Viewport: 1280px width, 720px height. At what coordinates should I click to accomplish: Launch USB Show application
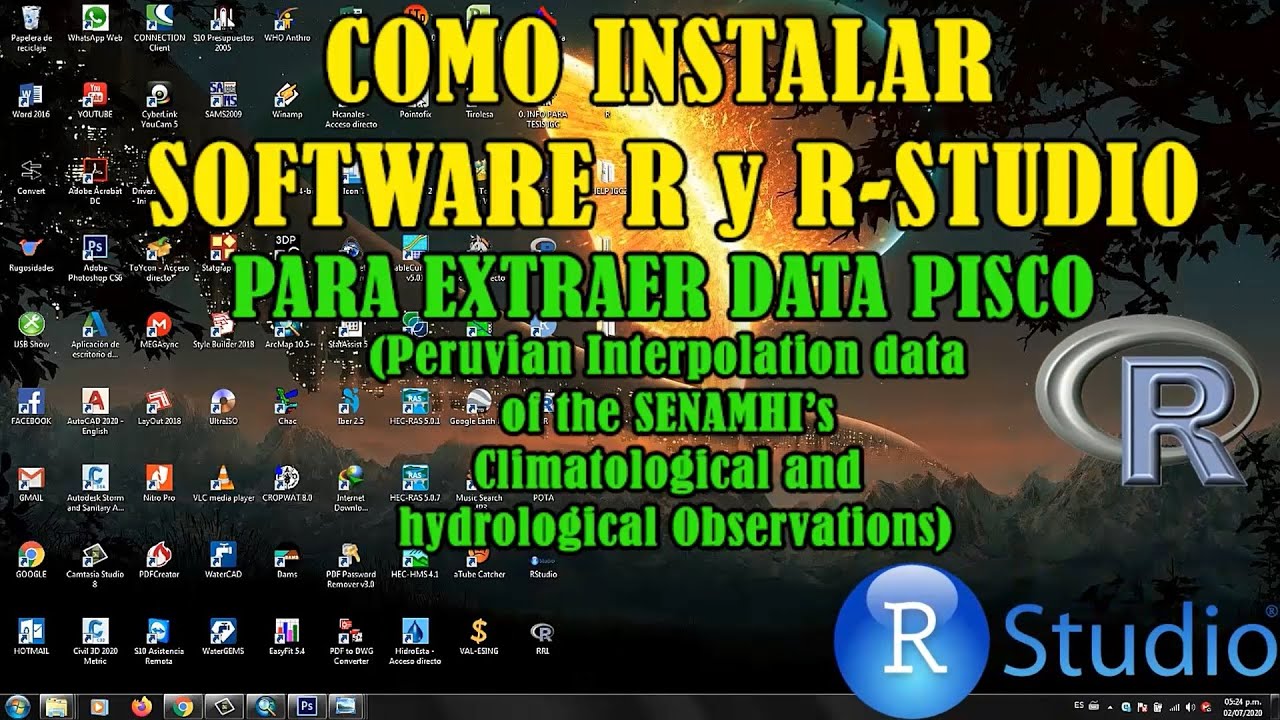coord(31,331)
